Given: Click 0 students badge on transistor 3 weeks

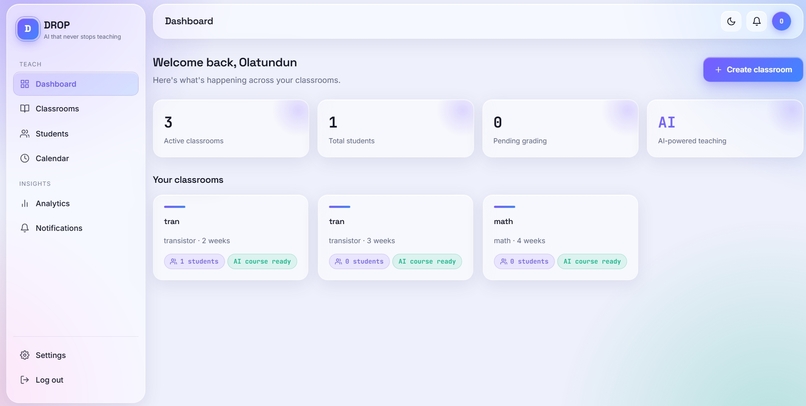Looking at the screenshot, I should pos(359,262).
